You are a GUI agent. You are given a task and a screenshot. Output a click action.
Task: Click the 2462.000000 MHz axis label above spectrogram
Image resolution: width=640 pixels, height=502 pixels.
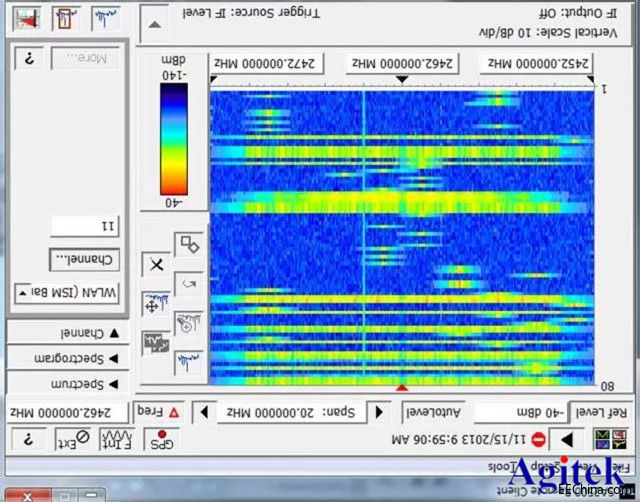click(x=402, y=63)
